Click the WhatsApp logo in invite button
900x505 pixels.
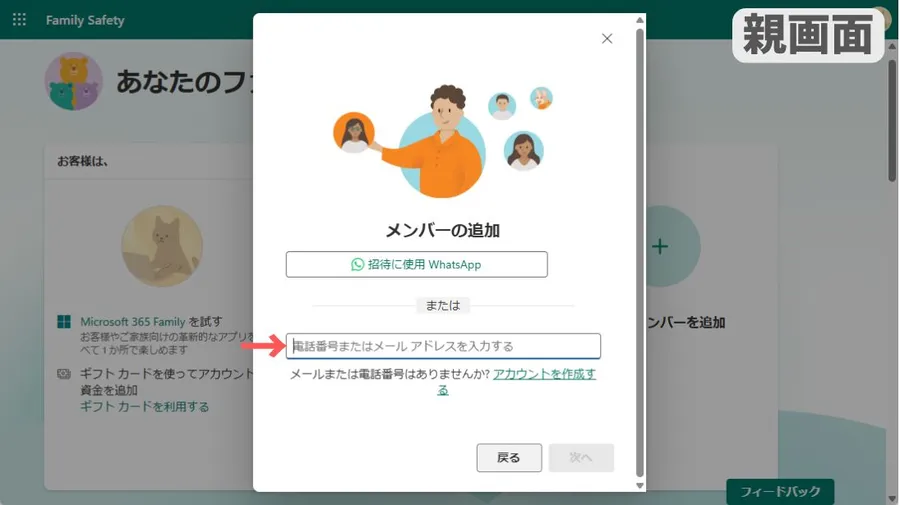(x=357, y=264)
